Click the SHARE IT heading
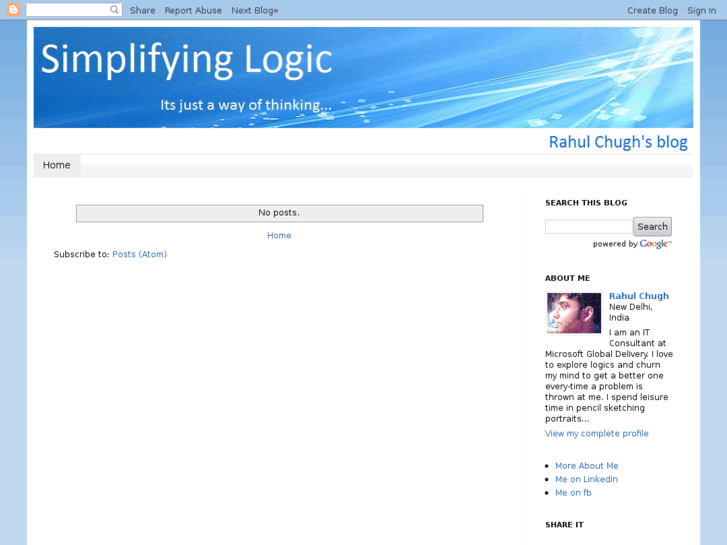Screen dimensions: 727x545 564,525
